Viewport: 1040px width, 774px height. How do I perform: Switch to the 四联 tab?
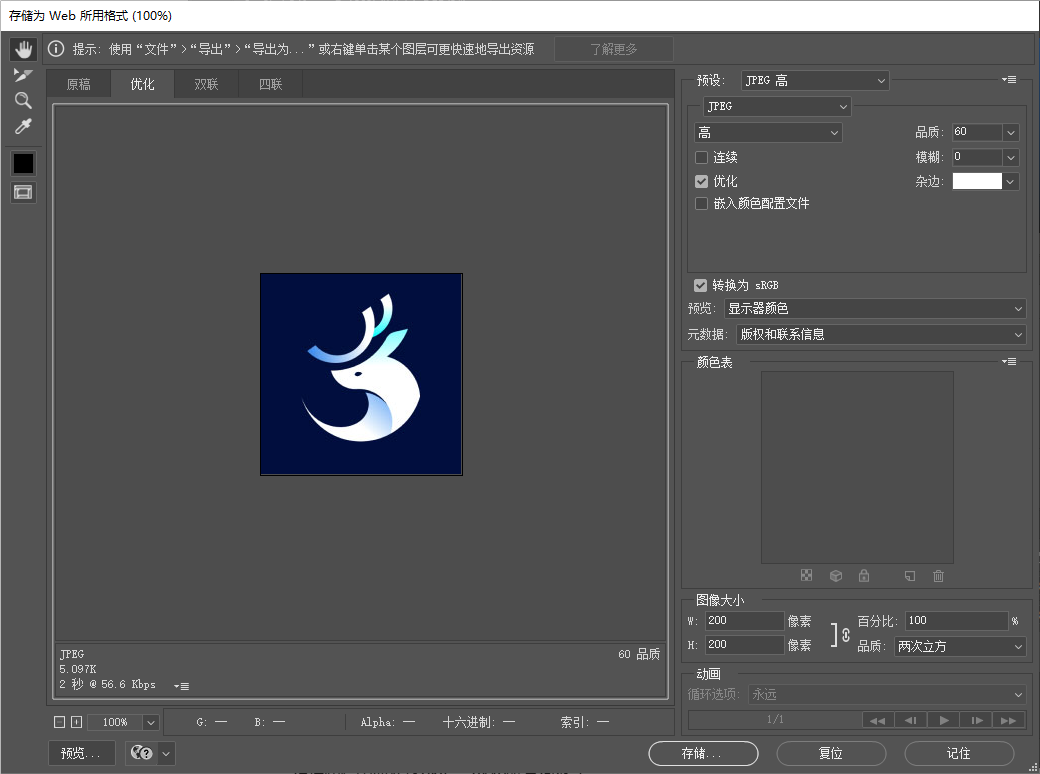270,84
